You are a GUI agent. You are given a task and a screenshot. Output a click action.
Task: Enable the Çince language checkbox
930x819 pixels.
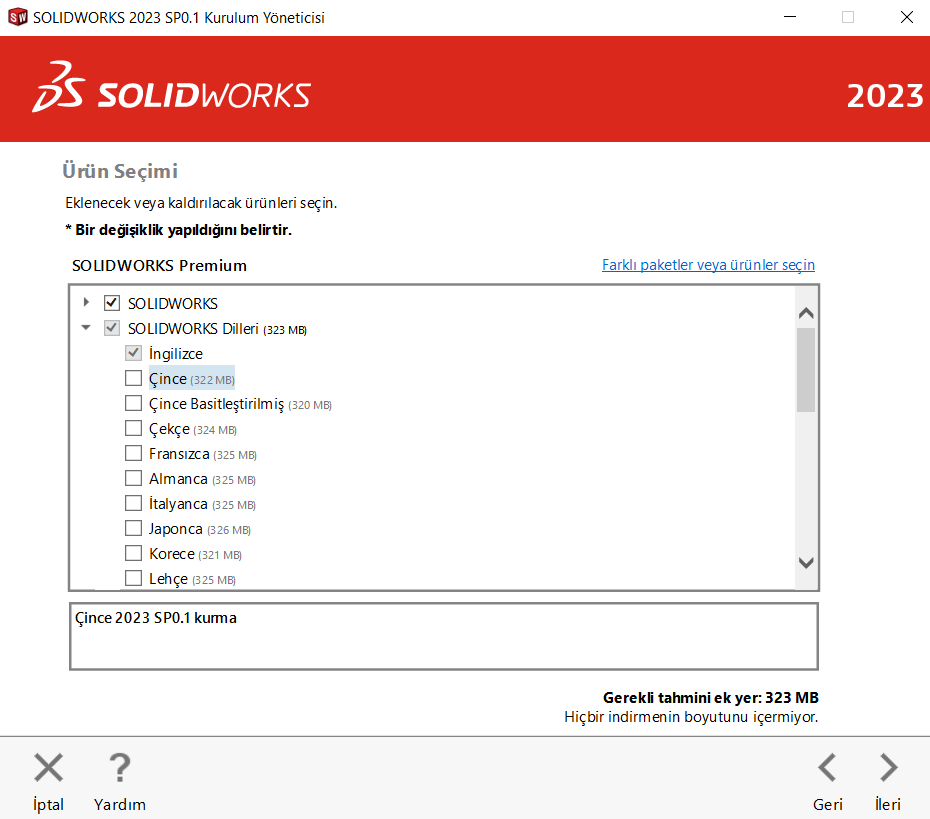(x=133, y=378)
